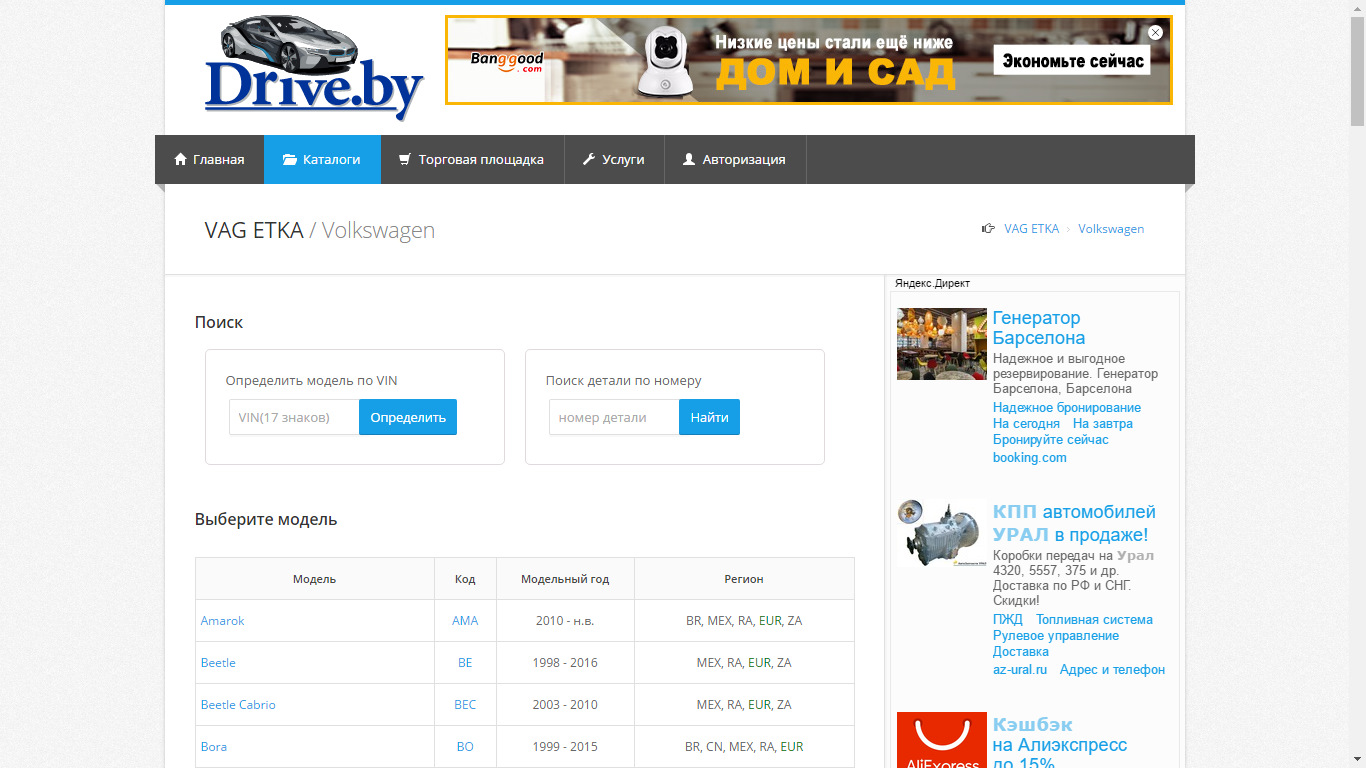Viewport: 1366px width, 768px height.
Task: Focus the VIN (17 знаков) input field
Action: tap(294, 417)
